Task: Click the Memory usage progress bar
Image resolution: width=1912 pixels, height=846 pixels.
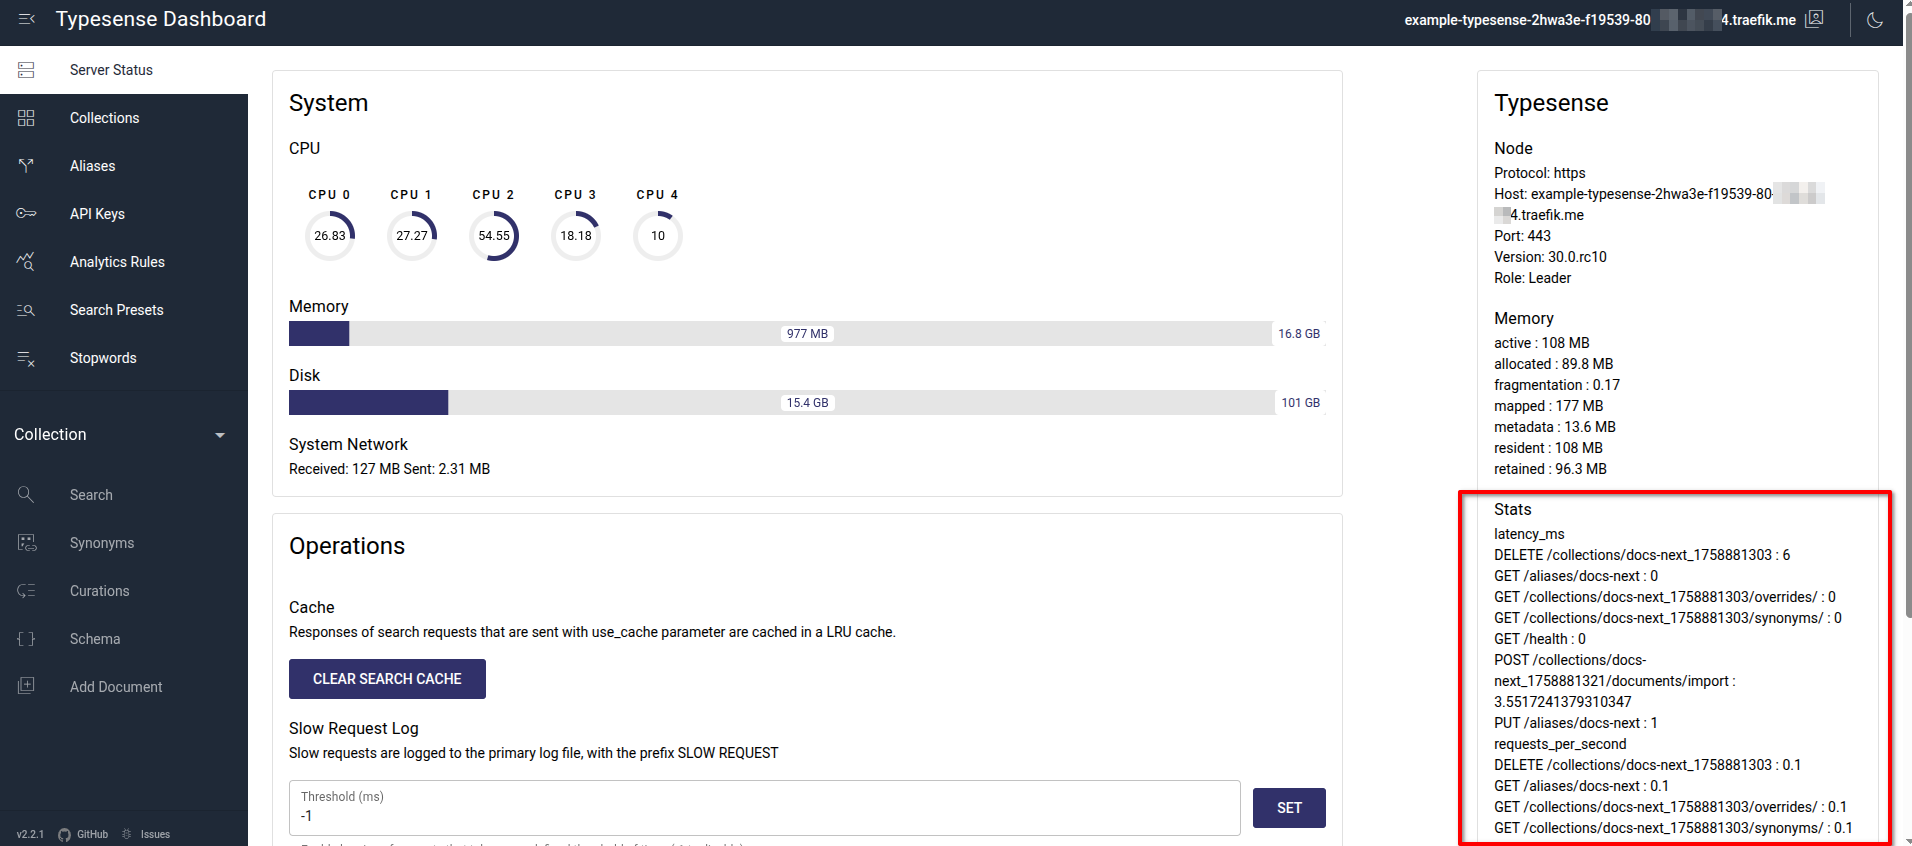Action: [780, 334]
